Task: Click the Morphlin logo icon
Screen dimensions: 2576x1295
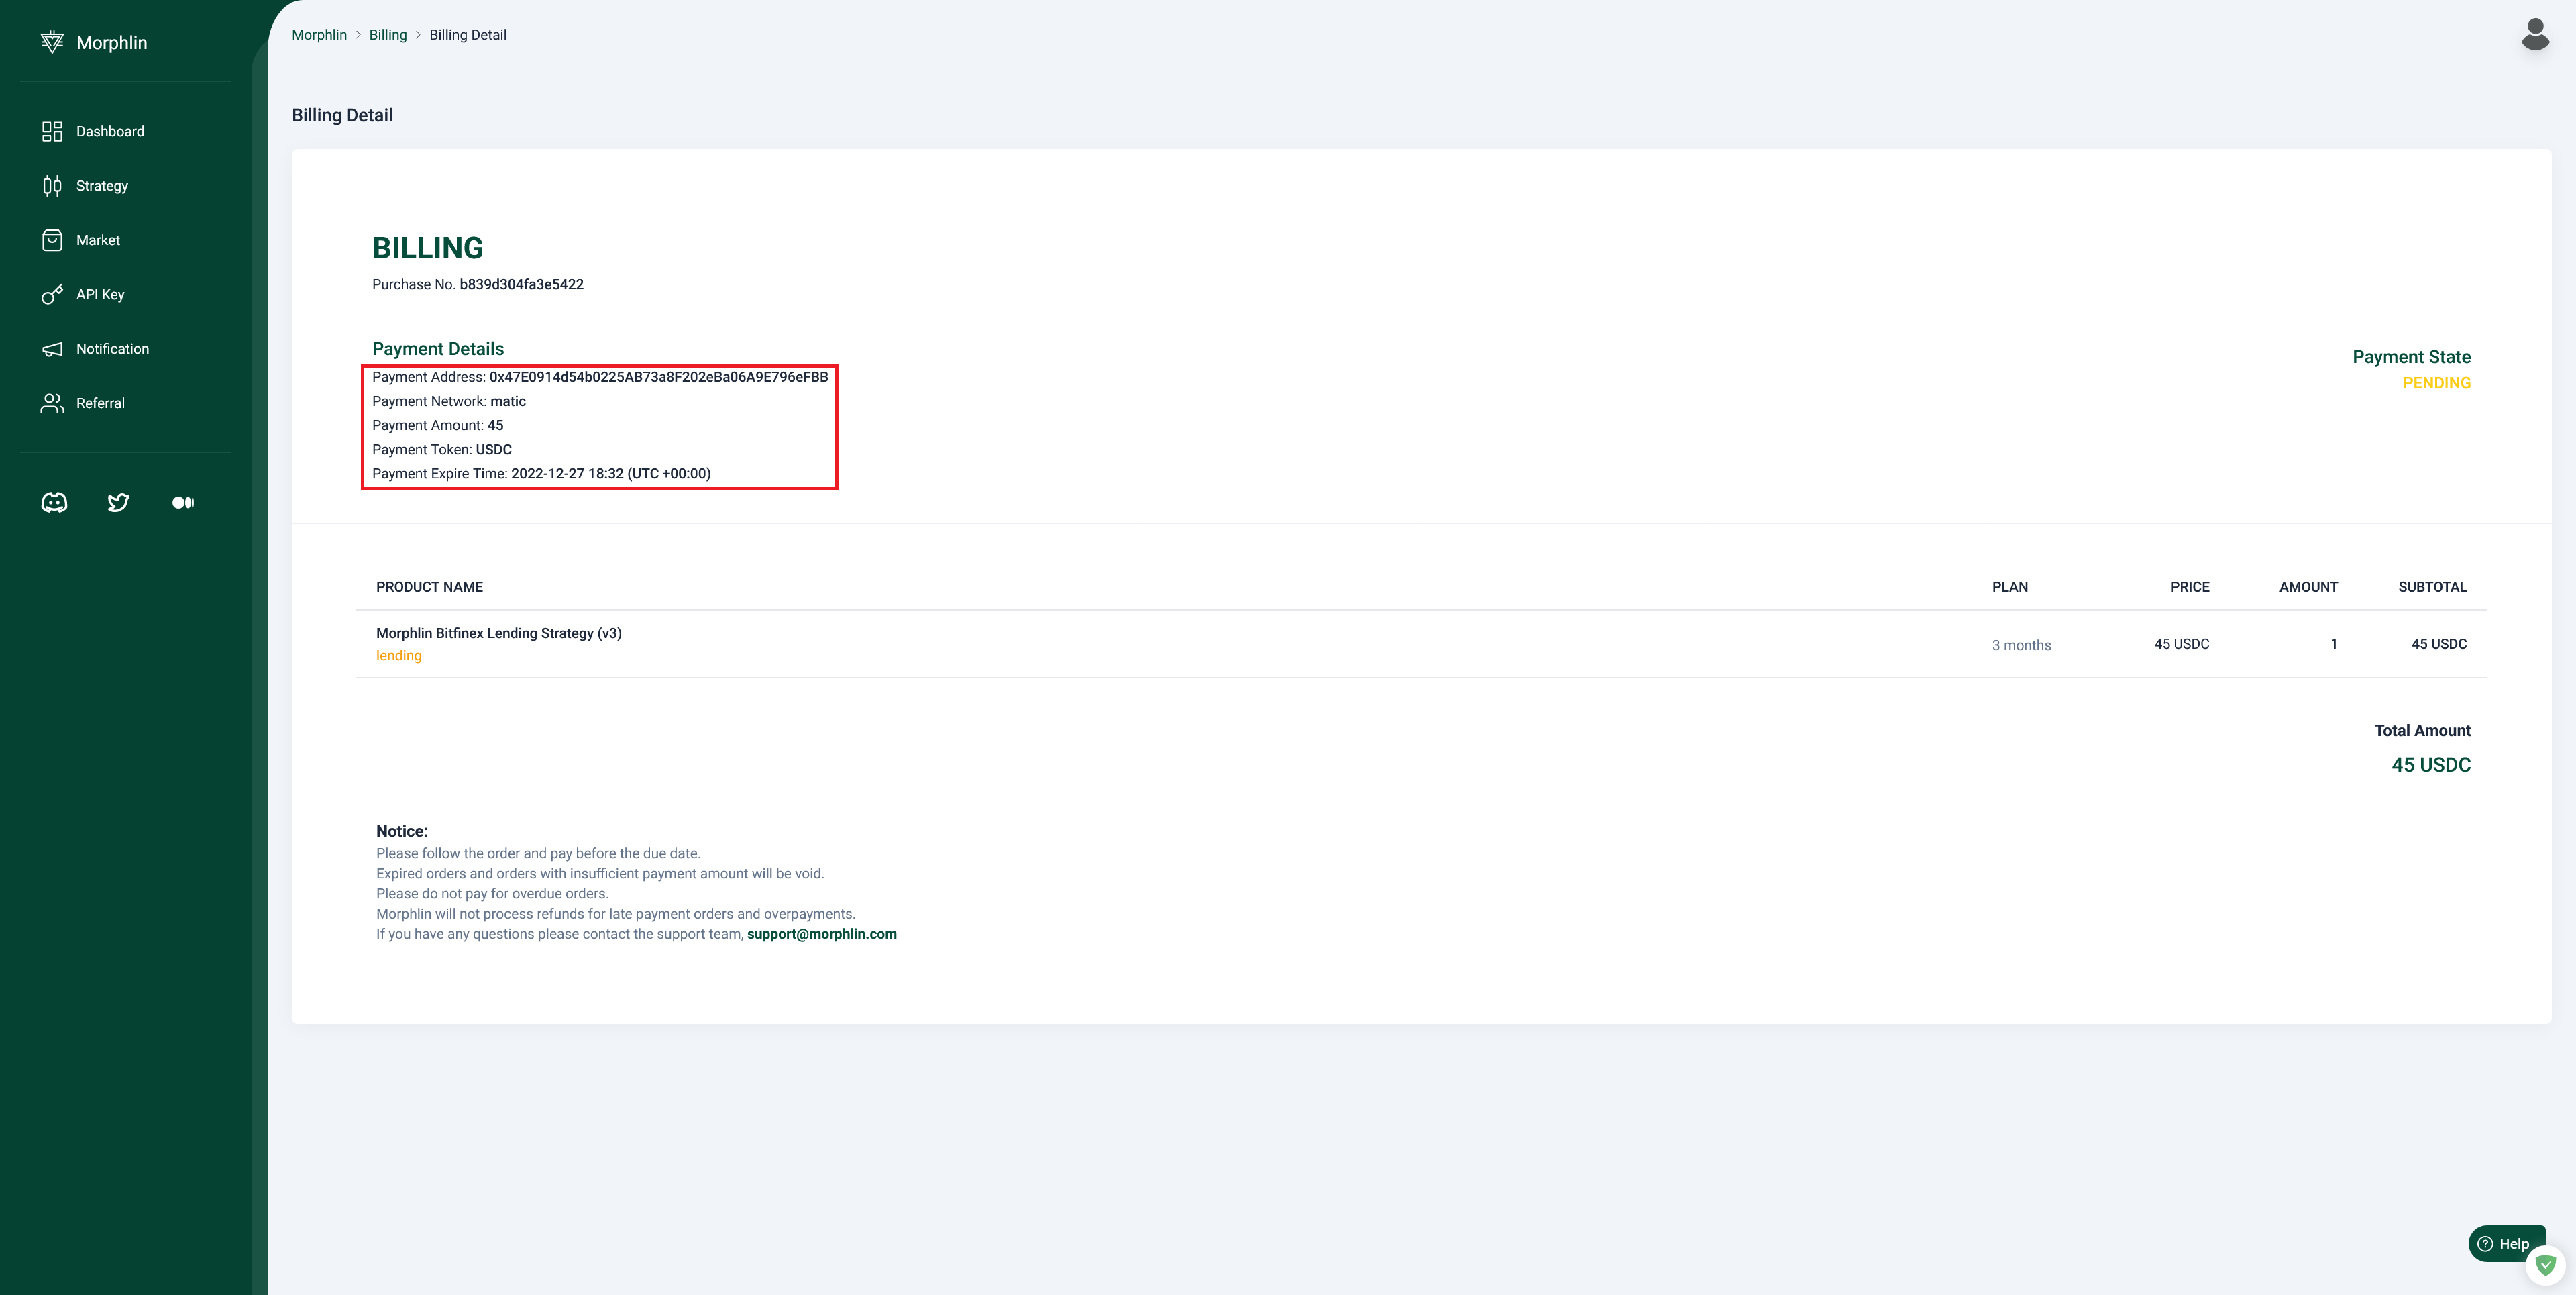Action: [52, 42]
